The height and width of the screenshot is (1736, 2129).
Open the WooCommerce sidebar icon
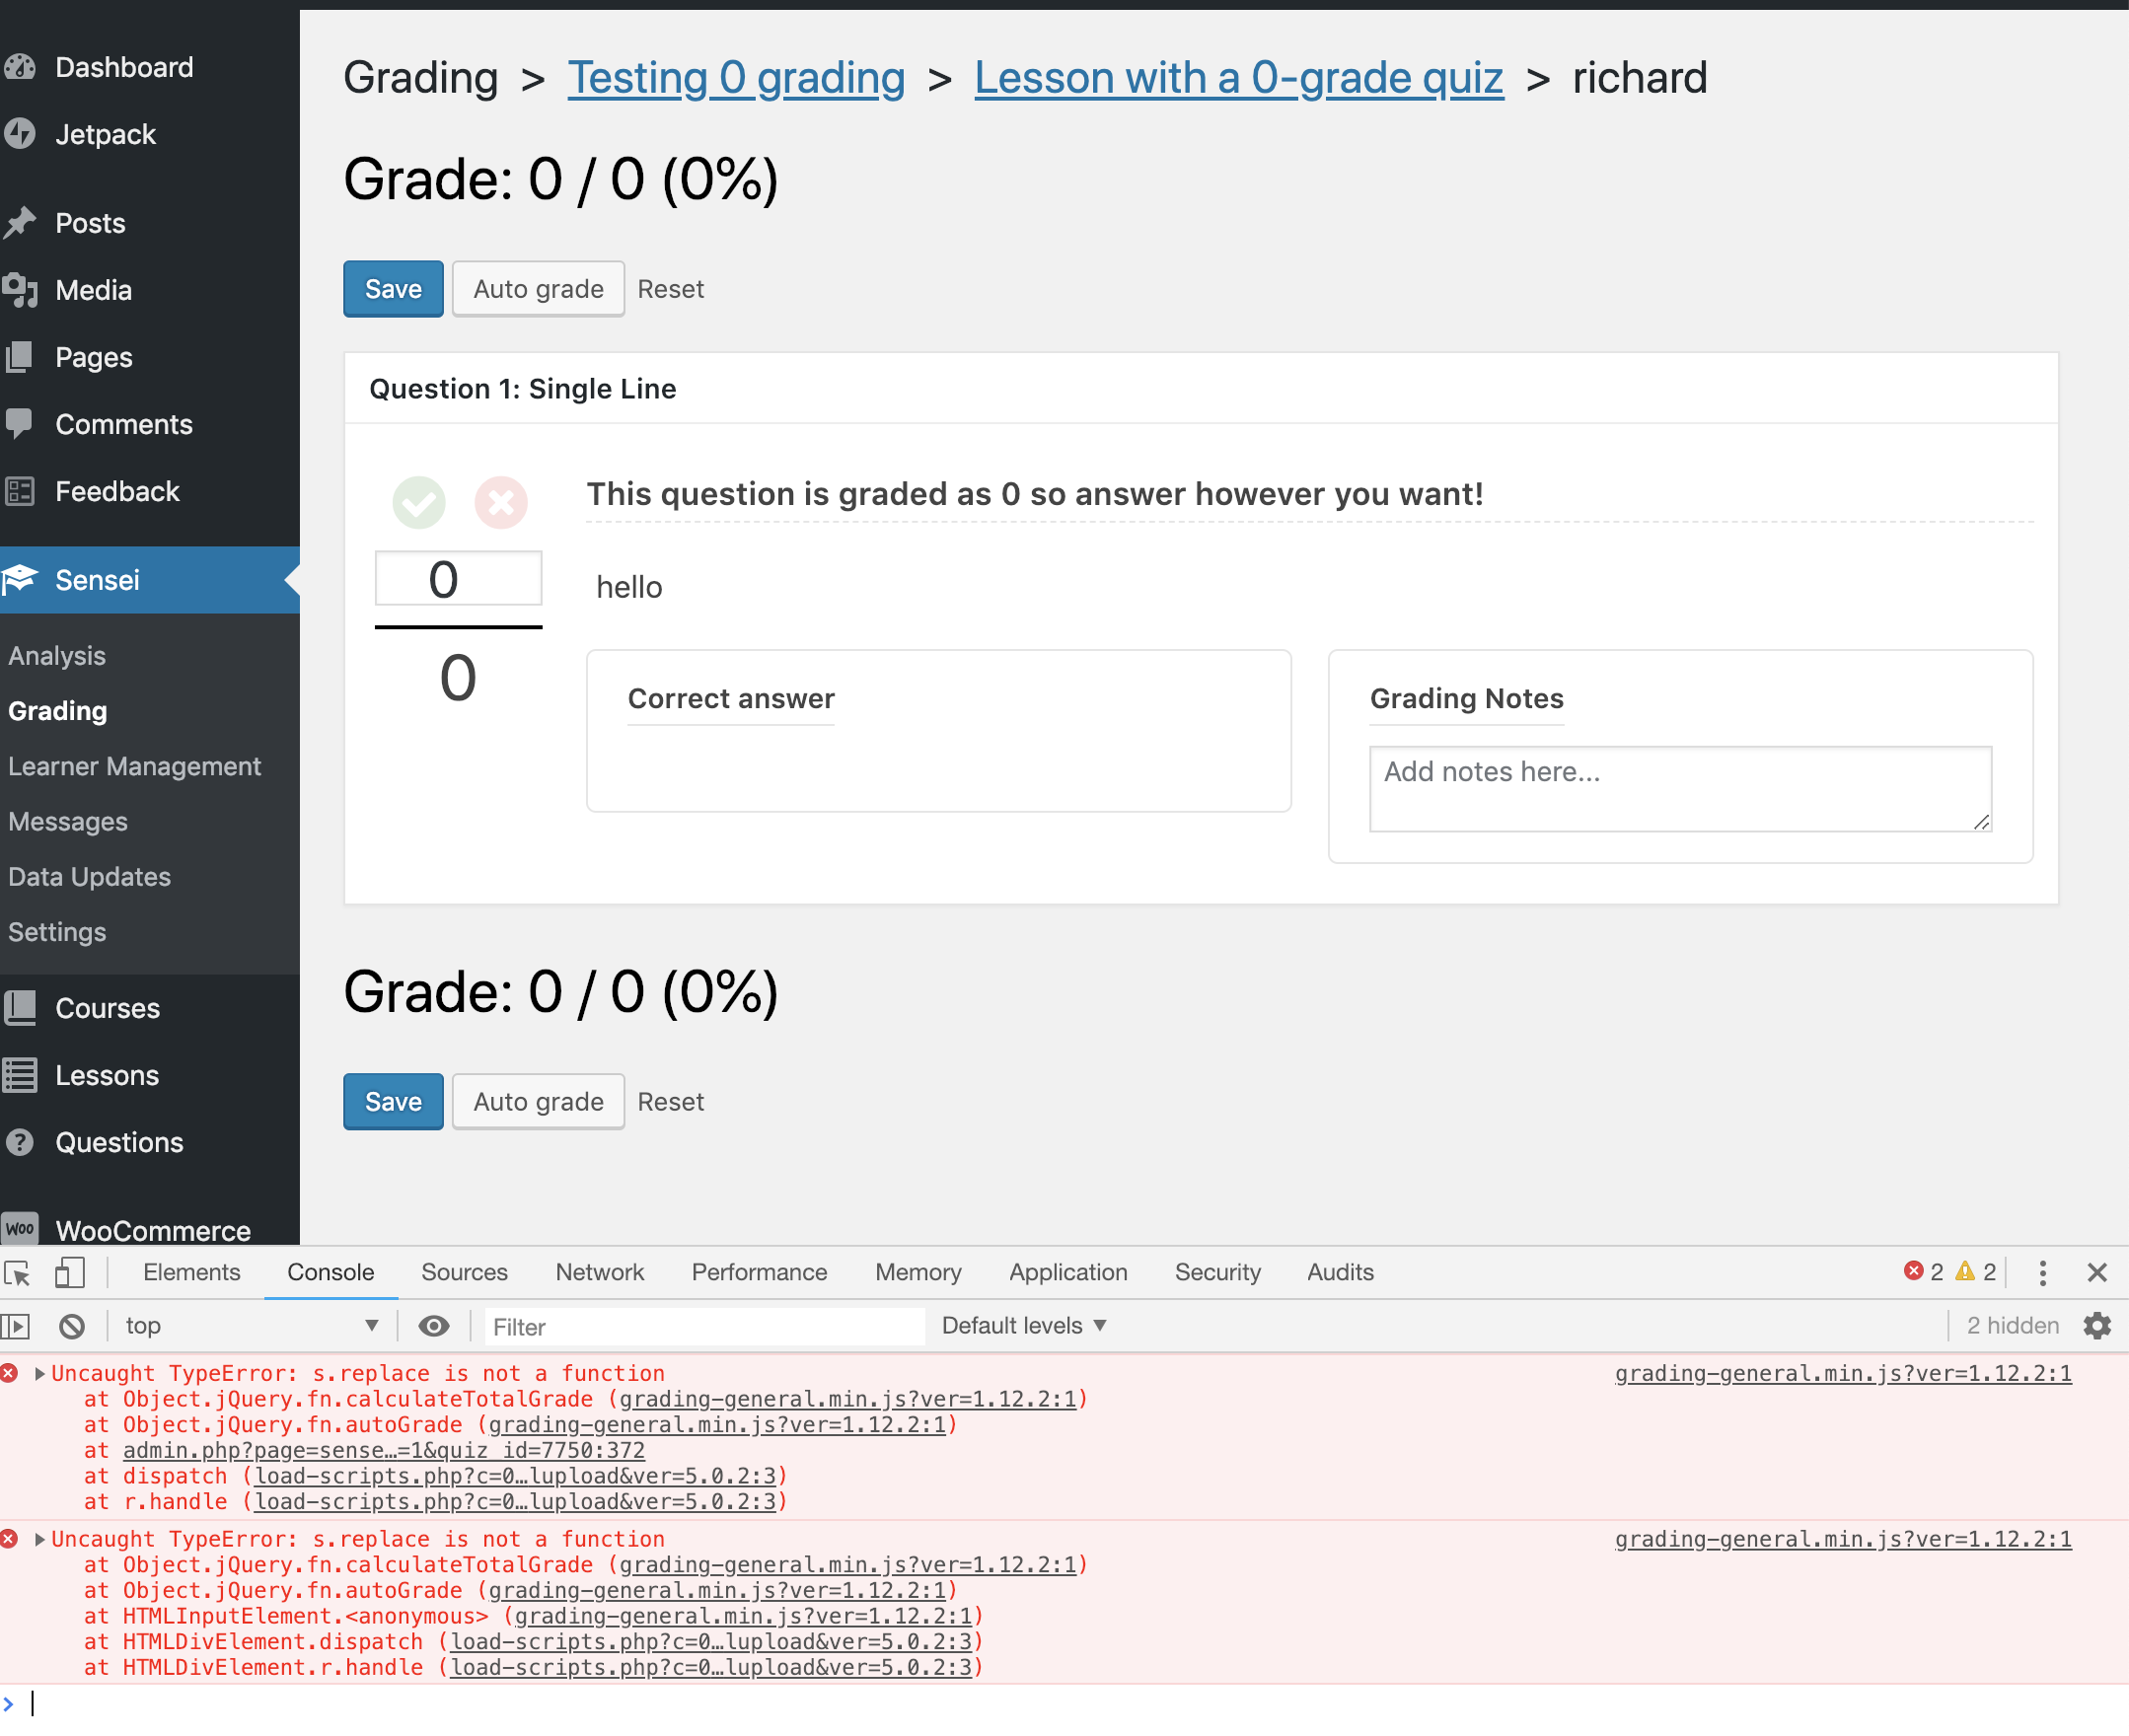pos(22,1228)
